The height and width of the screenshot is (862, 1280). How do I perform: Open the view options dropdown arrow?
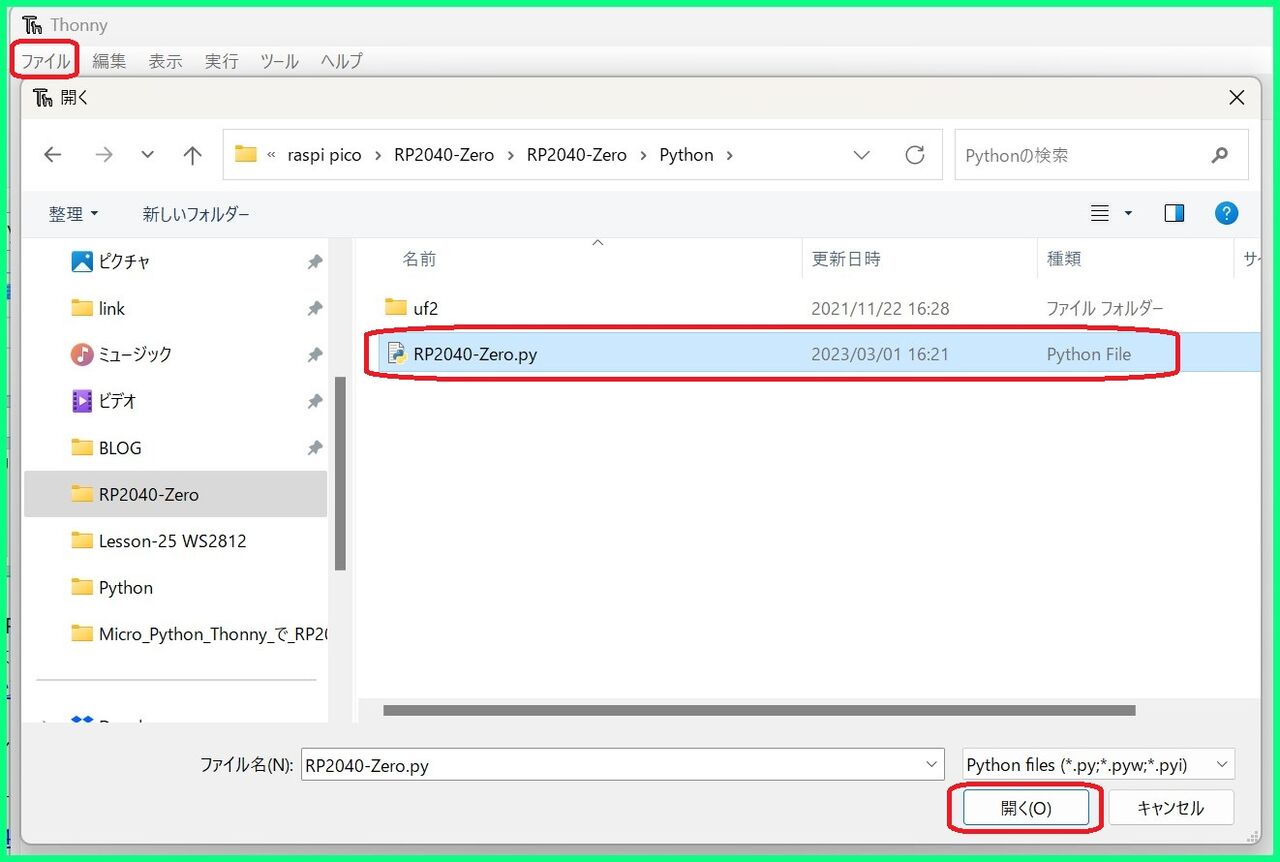tap(1129, 213)
